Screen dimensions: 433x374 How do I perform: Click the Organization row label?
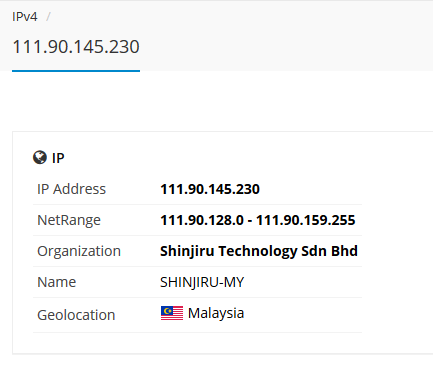(79, 251)
